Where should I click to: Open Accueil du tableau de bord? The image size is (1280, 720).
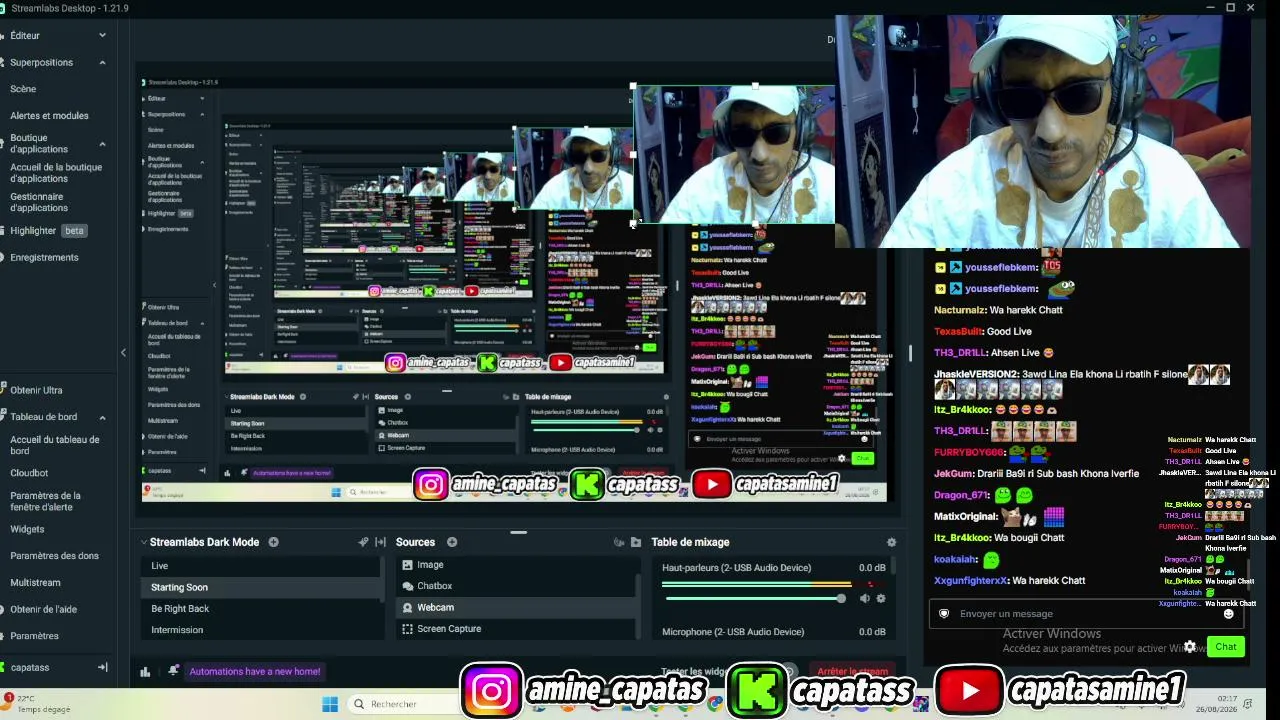[x=55, y=445]
